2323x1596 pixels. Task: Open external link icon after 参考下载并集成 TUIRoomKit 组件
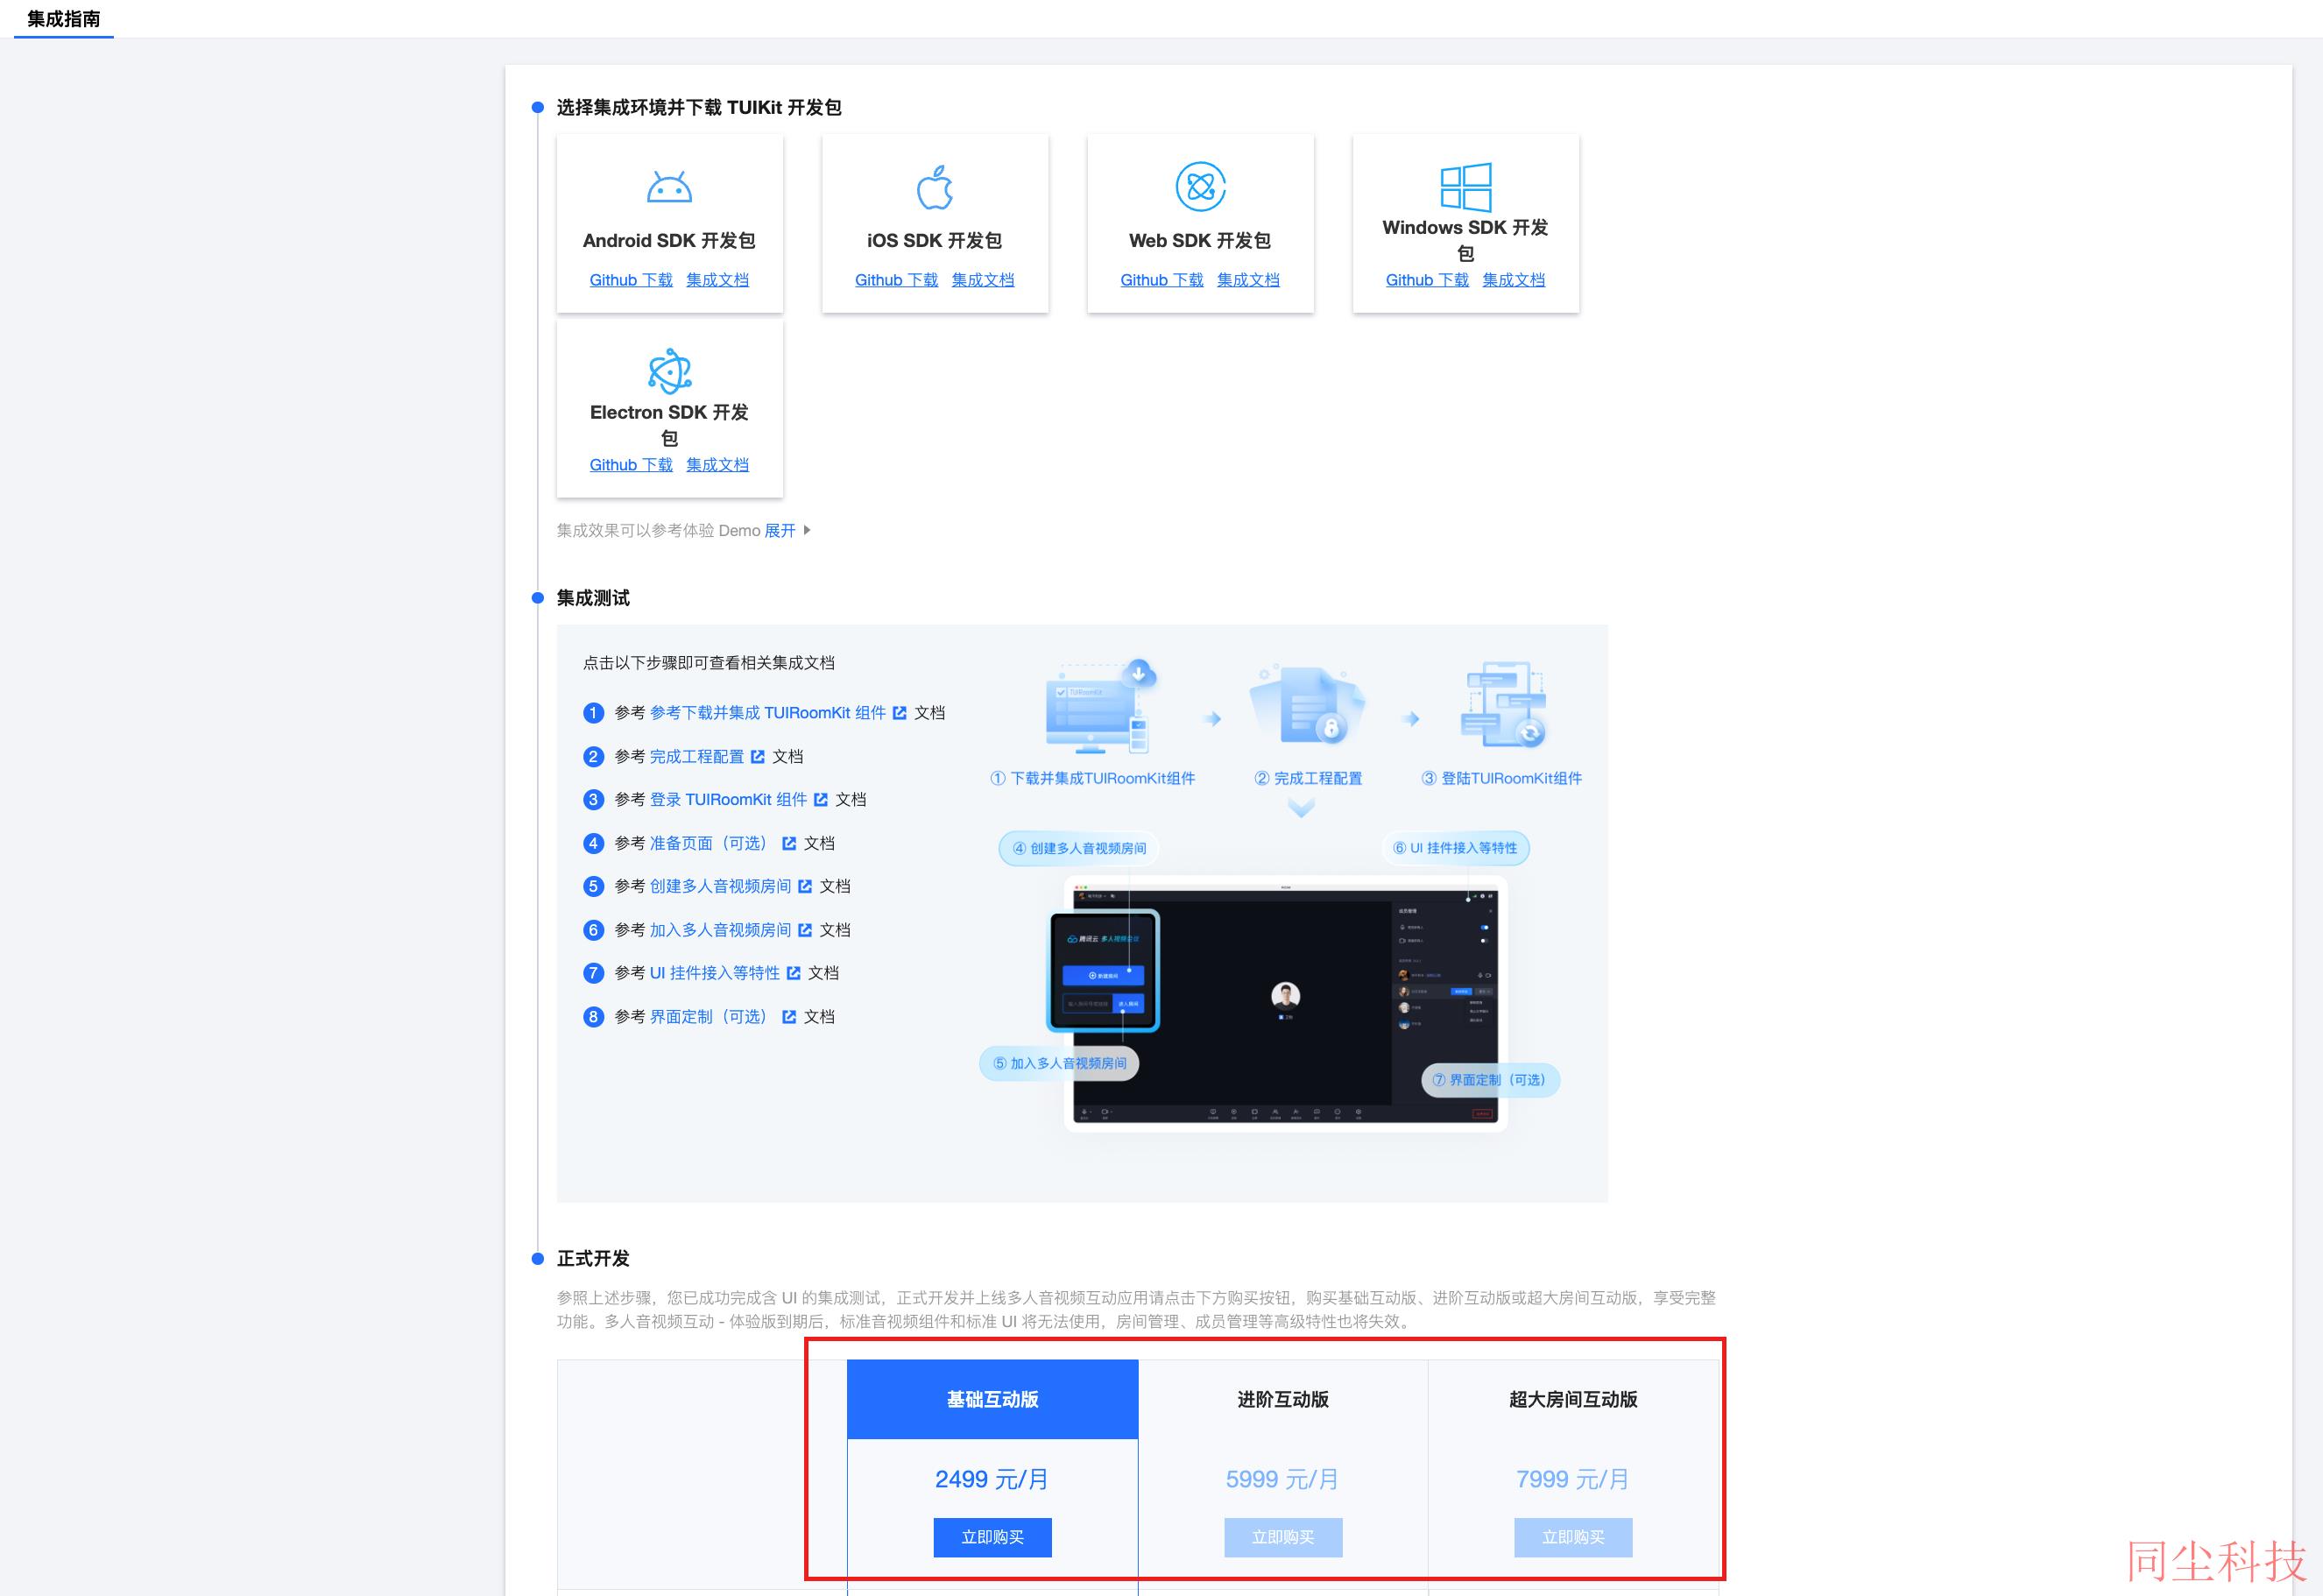(x=899, y=713)
